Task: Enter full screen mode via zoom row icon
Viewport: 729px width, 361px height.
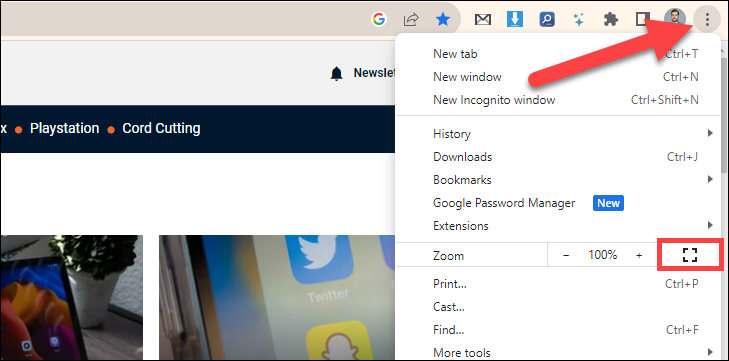Action: (690, 255)
